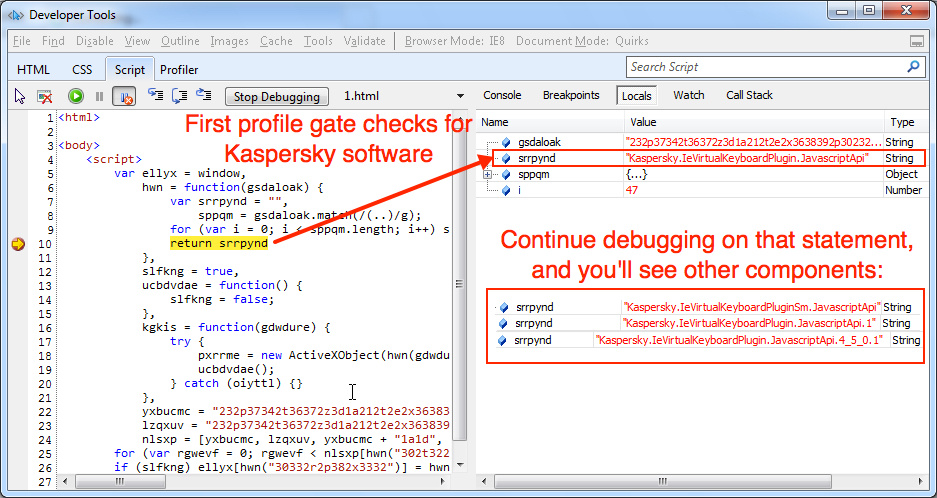Select element by click arrow tool

point(20,96)
